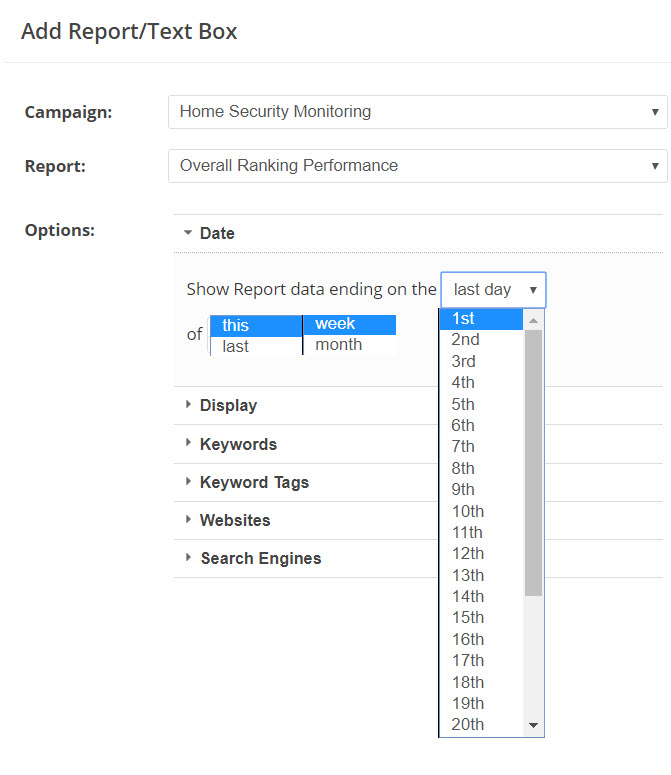Select '20th' in the day list

coord(481,725)
